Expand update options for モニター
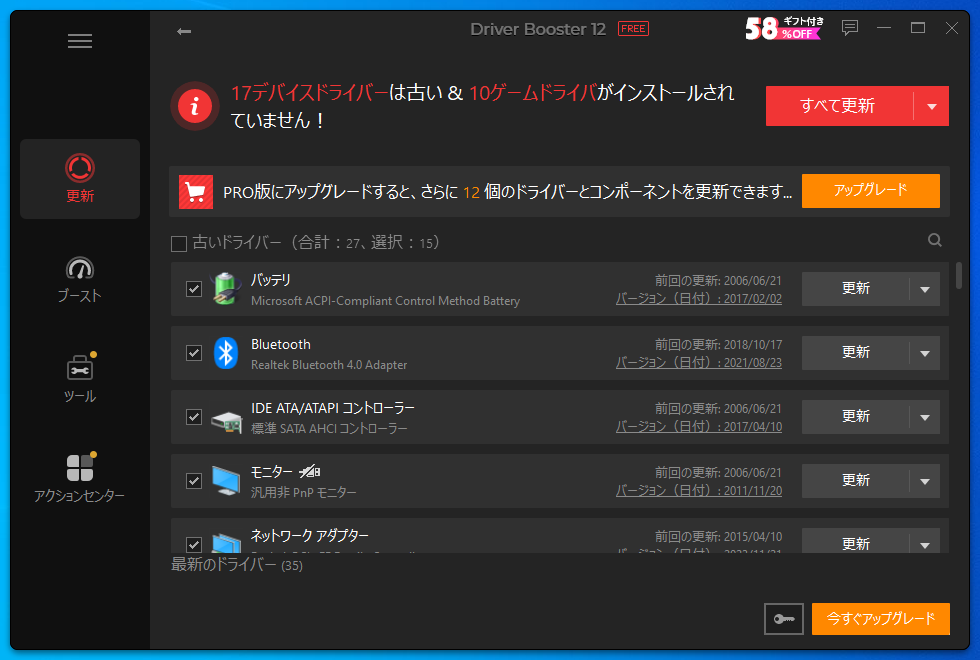The width and height of the screenshot is (980, 660). point(925,481)
